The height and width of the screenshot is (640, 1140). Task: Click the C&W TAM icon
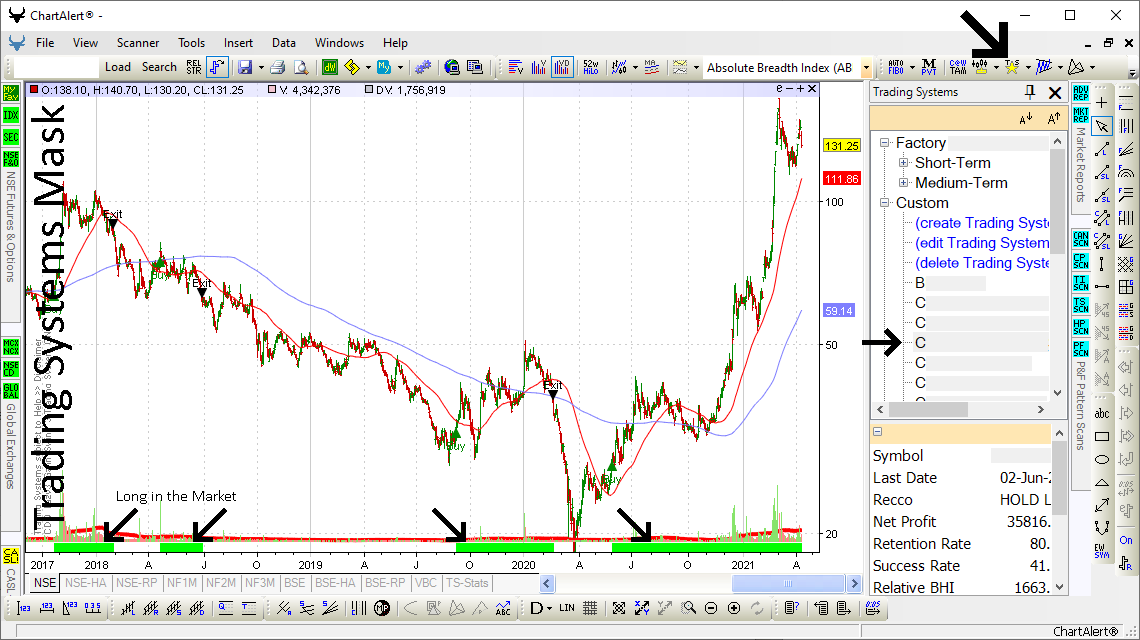point(958,68)
